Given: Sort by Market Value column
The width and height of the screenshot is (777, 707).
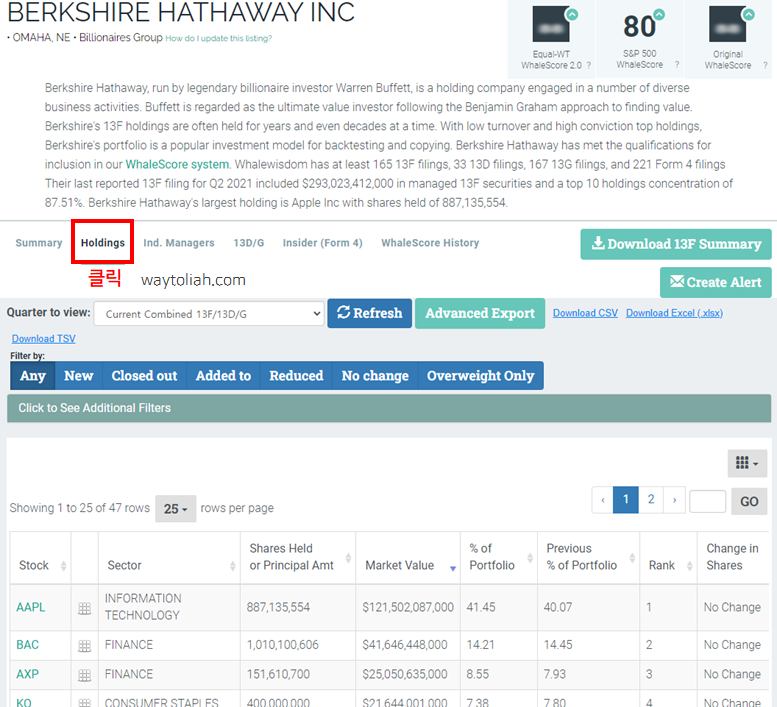Looking at the screenshot, I should 408,558.
